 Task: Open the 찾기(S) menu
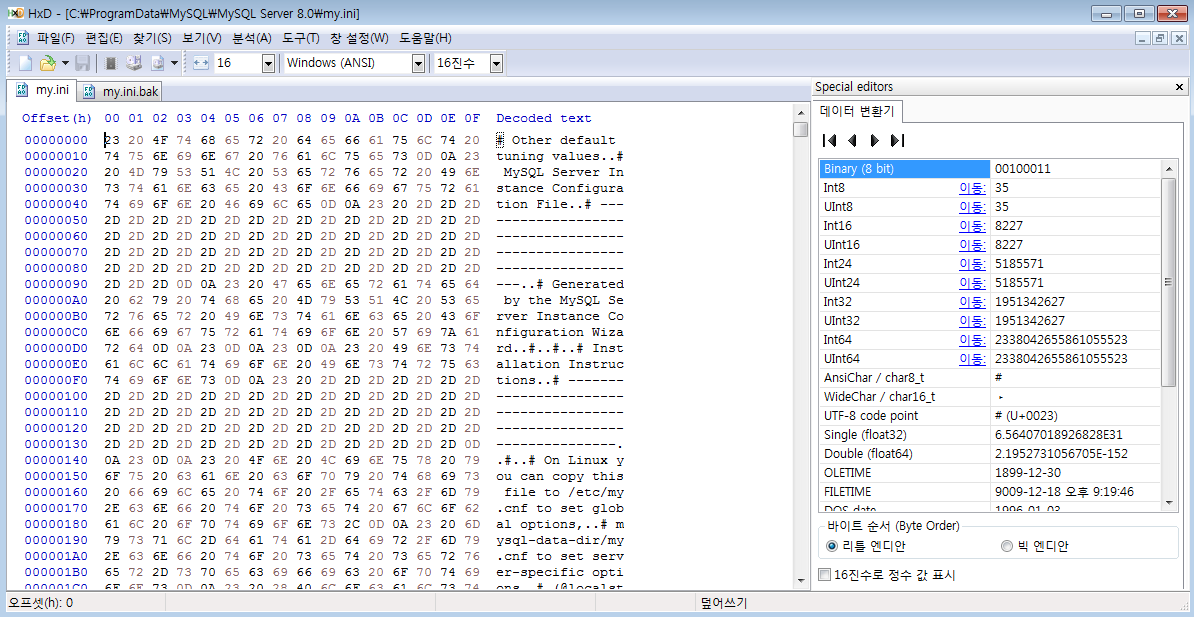[x=152, y=38]
